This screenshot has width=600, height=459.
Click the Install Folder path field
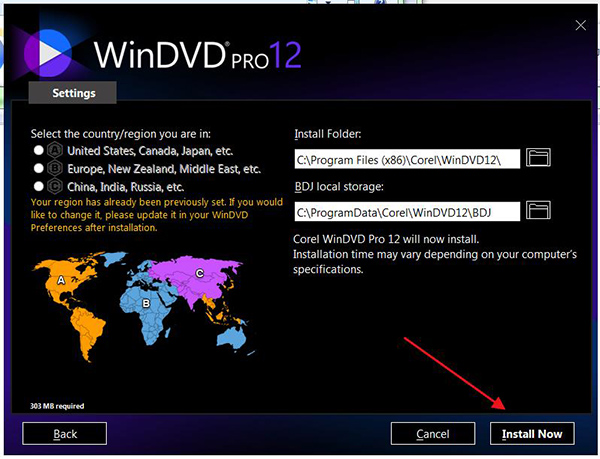click(x=407, y=159)
